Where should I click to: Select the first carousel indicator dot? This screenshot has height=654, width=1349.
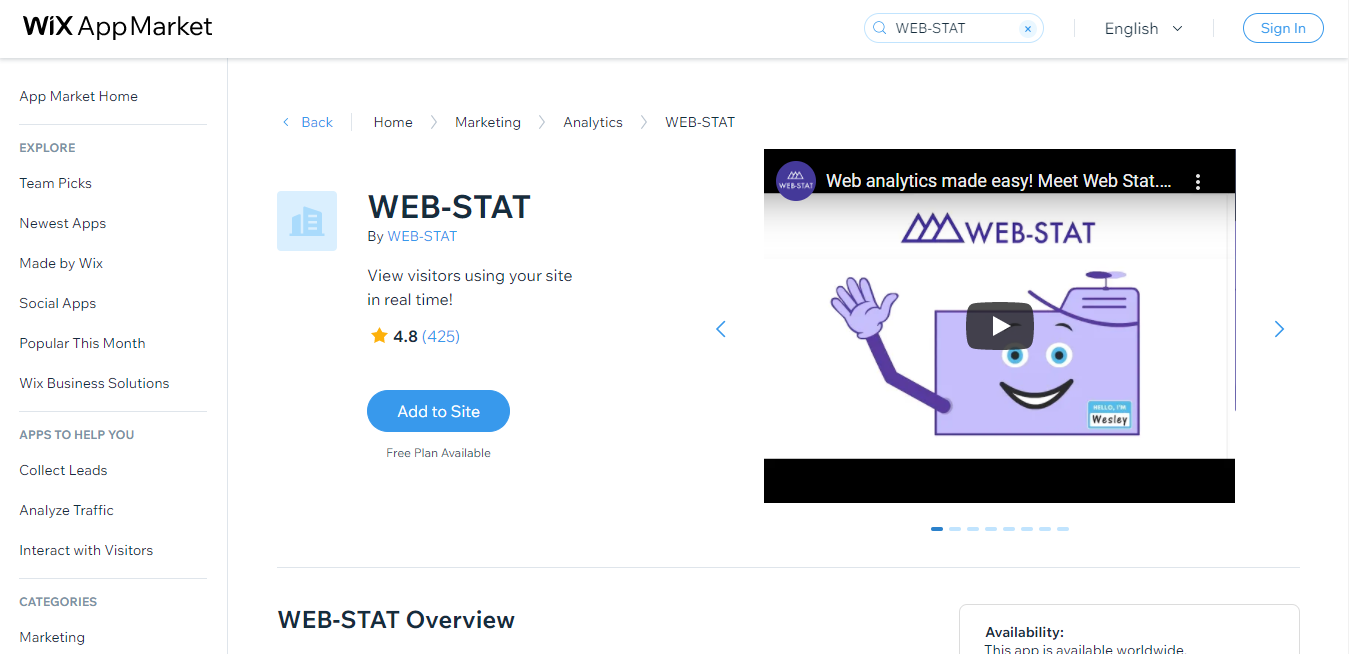937,529
